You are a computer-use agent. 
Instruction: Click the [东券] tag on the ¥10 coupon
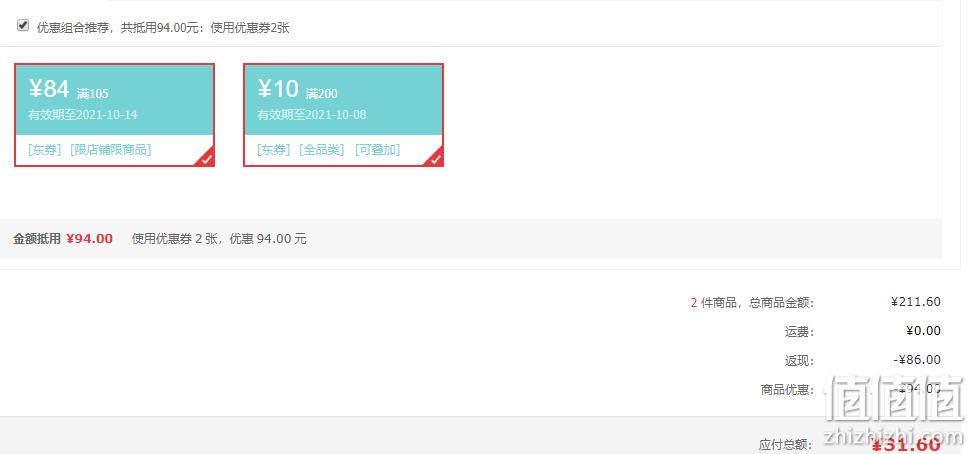pyautogui.click(x=274, y=149)
